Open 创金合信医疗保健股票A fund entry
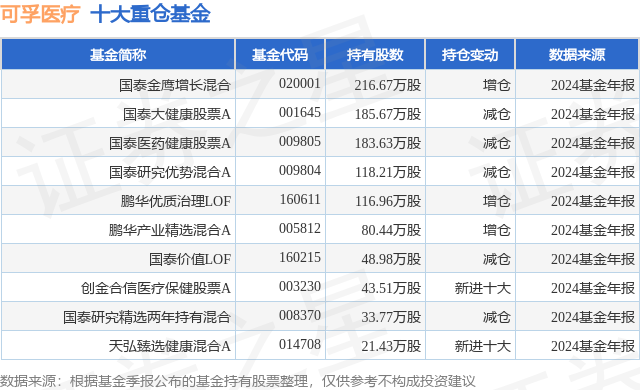Viewport: 640px width, 390px height. pos(156,288)
